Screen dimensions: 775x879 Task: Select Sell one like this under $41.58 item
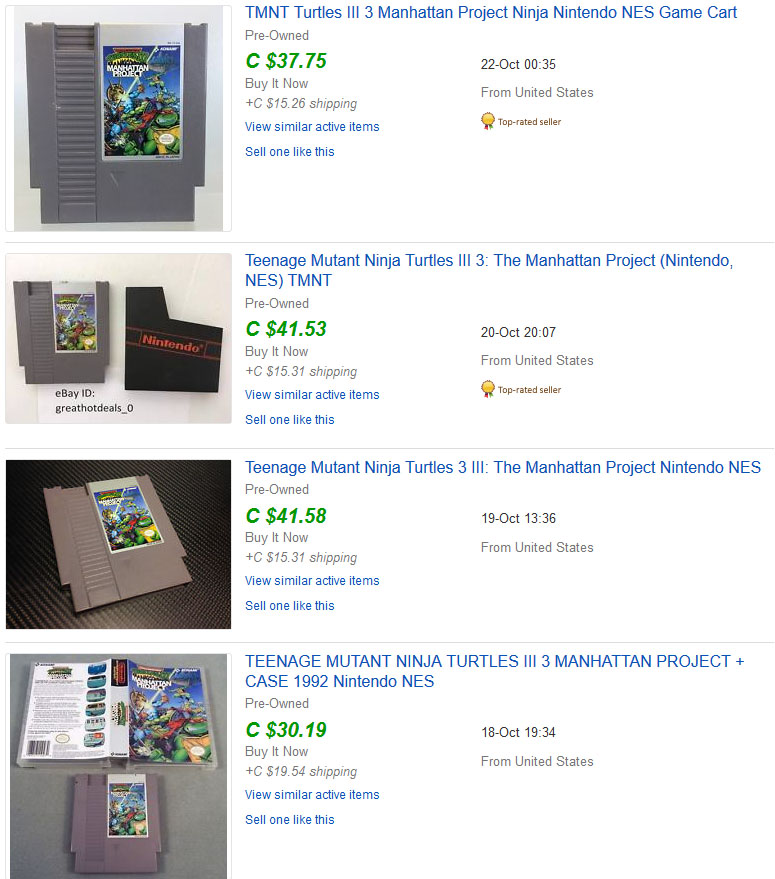tap(289, 605)
